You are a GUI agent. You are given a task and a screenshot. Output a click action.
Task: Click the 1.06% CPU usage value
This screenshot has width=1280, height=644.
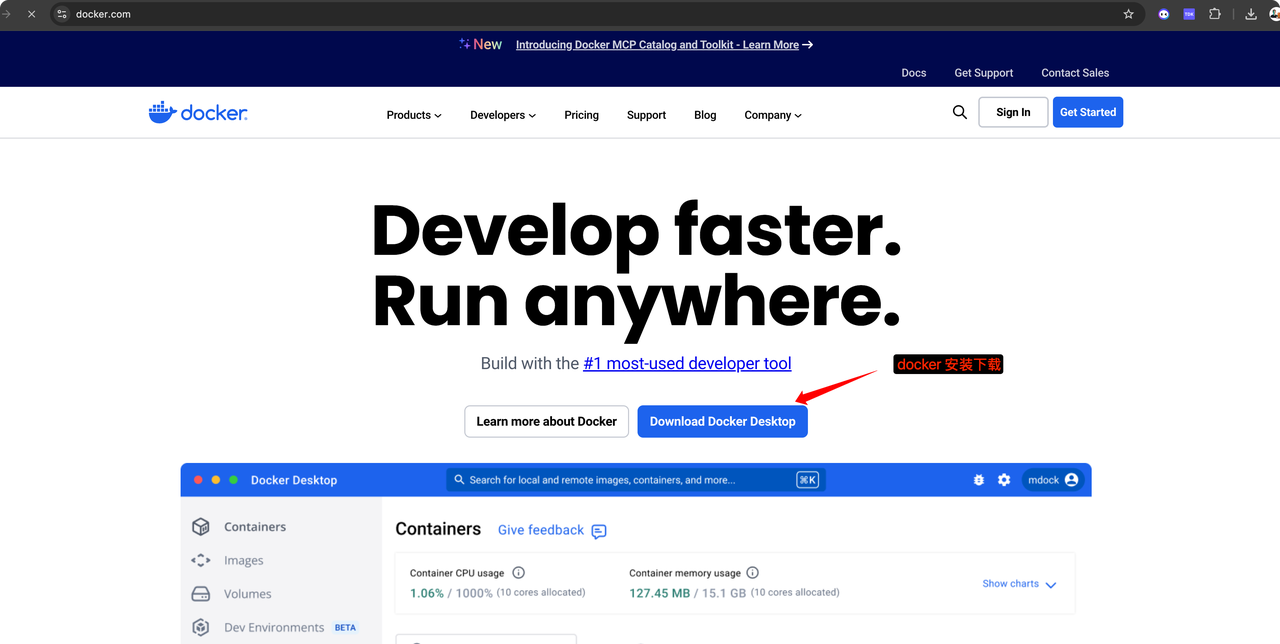(x=427, y=593)
